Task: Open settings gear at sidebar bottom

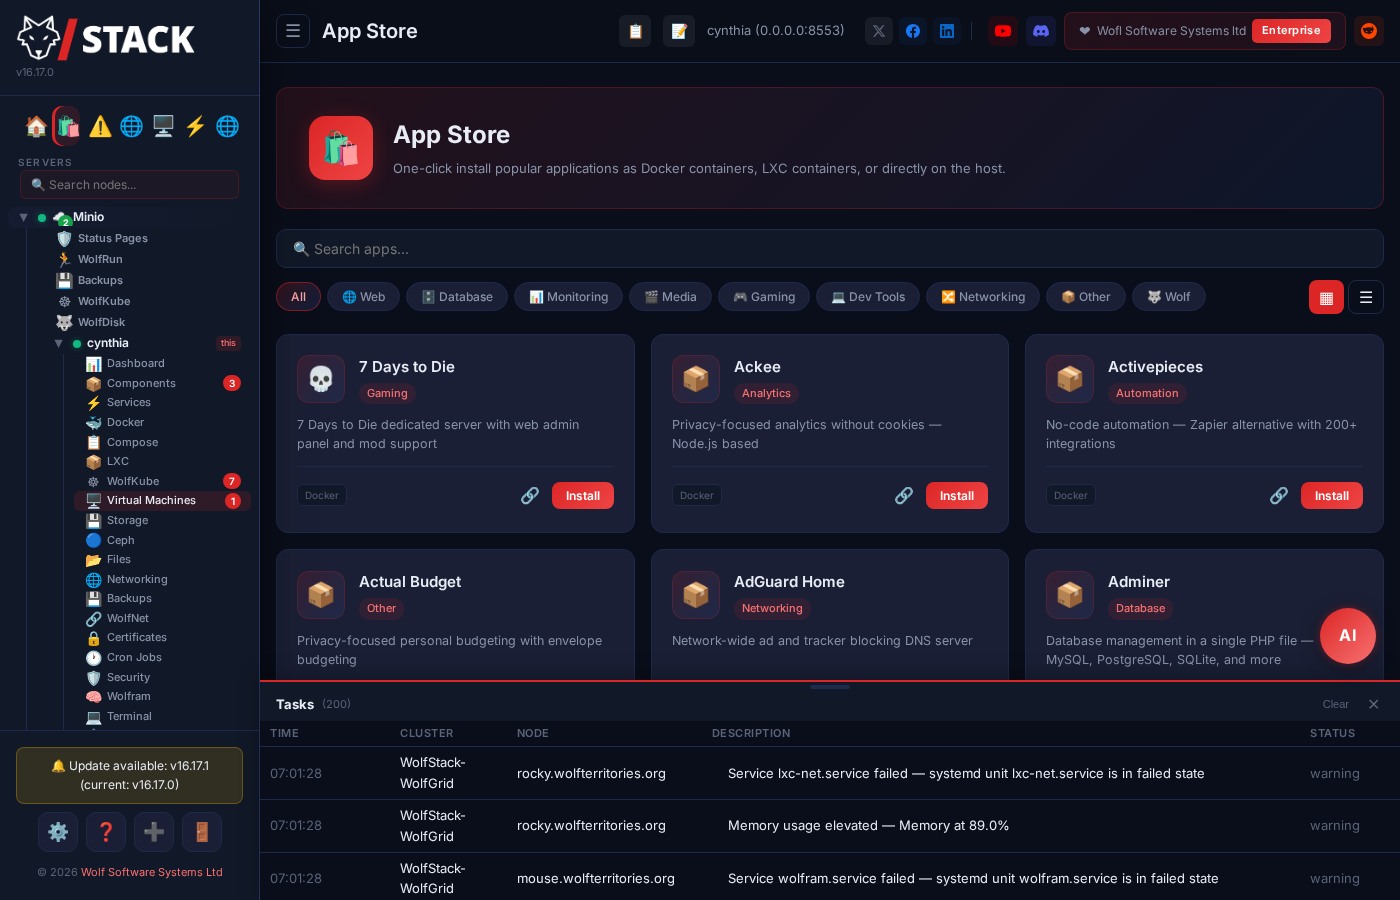Action: coord(58,832)
